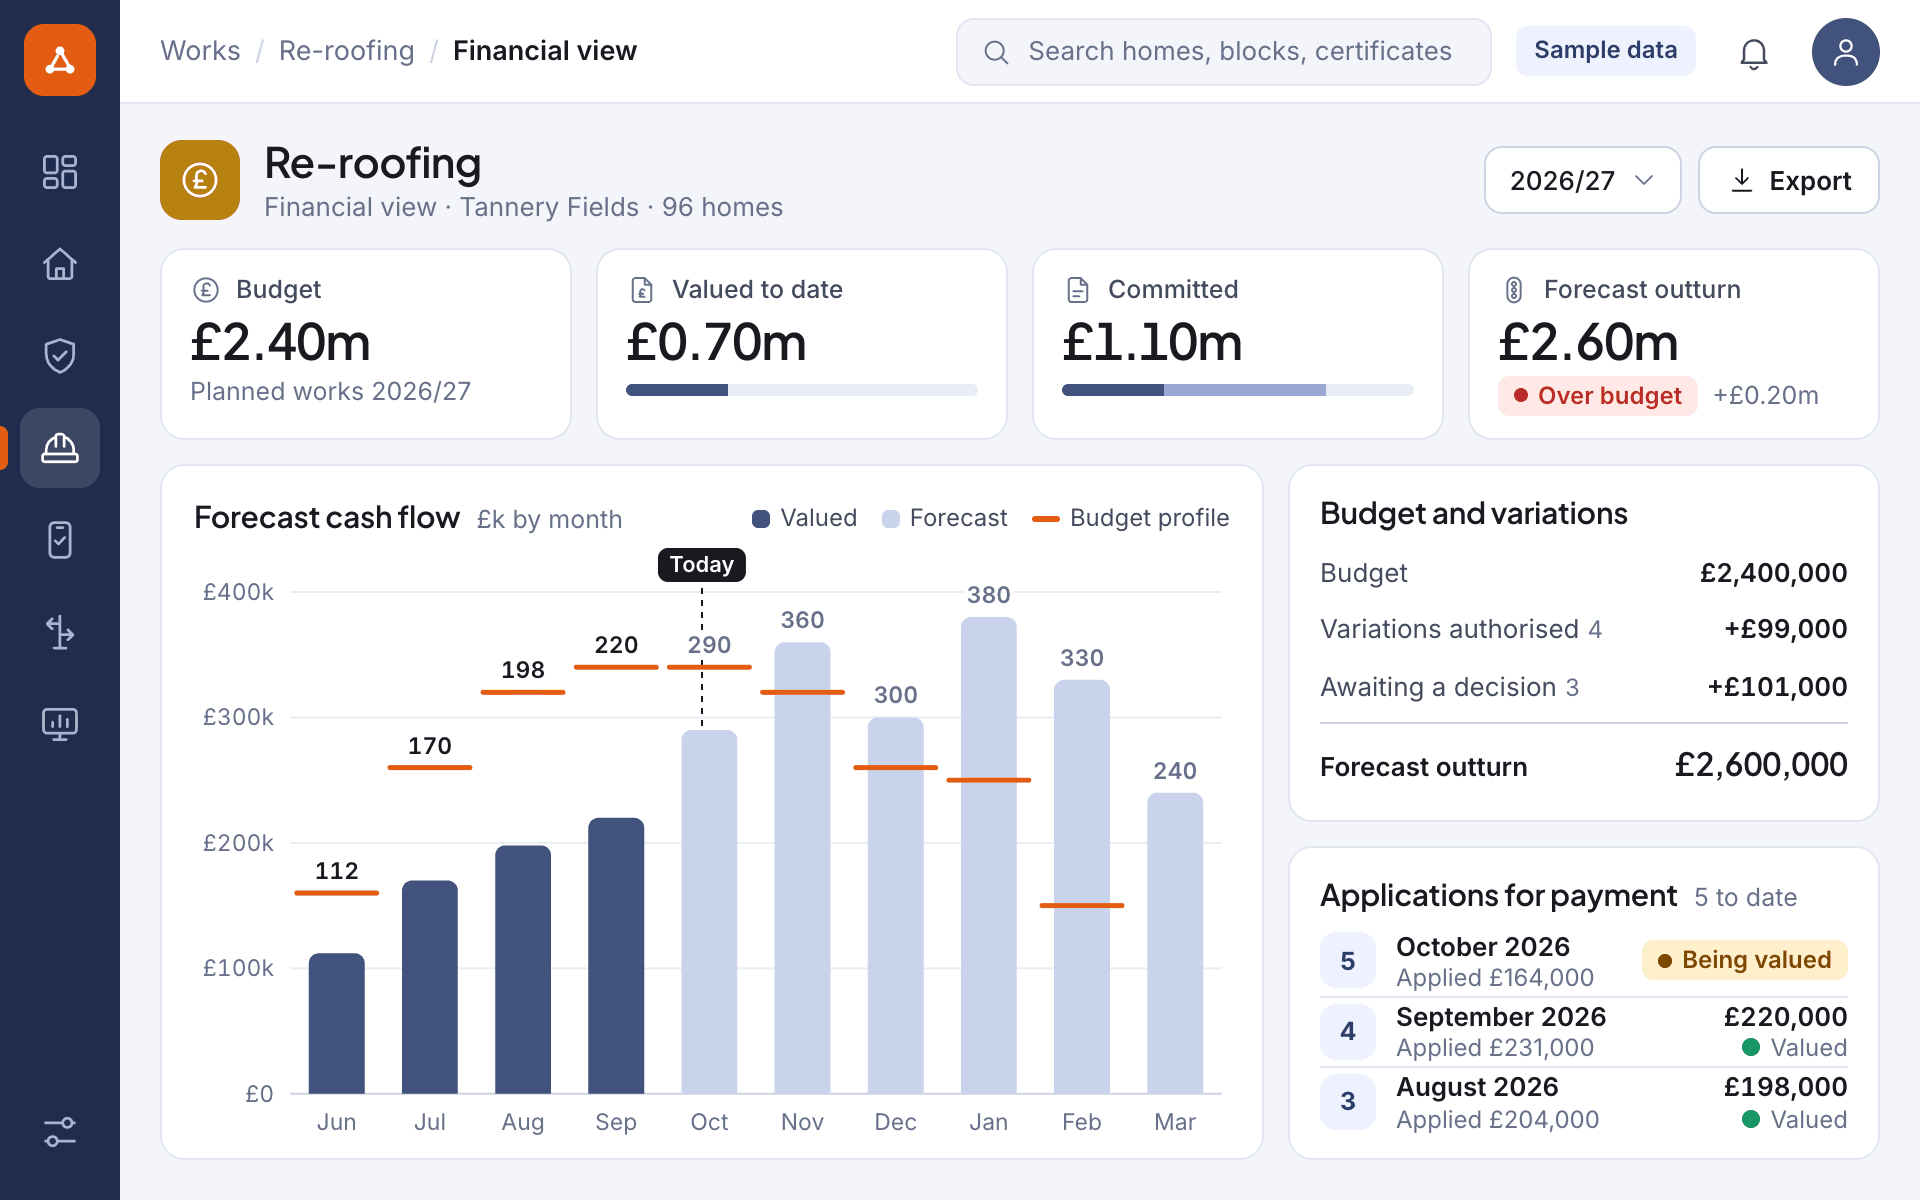Image resolution: width=1920 pixels, height=1200 pixels.
Task: Click the Aug valued bar
Action: tap(523, 969)
